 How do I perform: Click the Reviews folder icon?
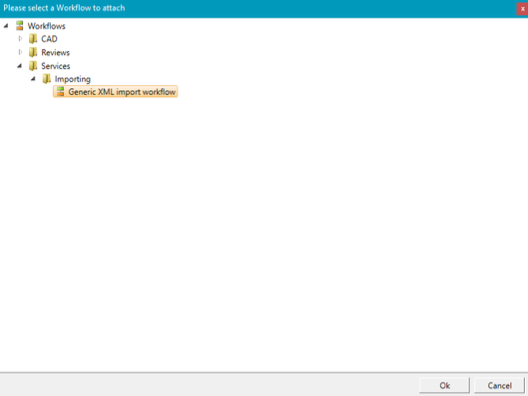(33, 53)
